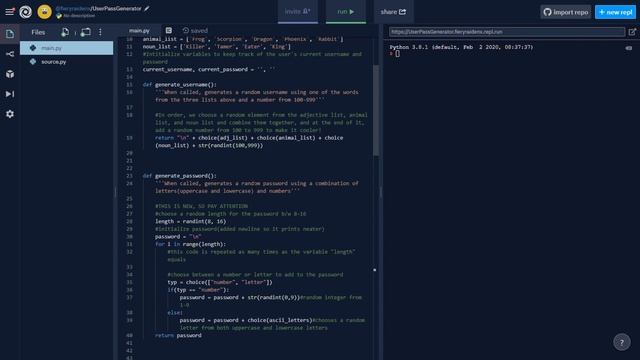Open the yellow user avatar profile
The width and height of the screenshot is (640, 360).
44,12
